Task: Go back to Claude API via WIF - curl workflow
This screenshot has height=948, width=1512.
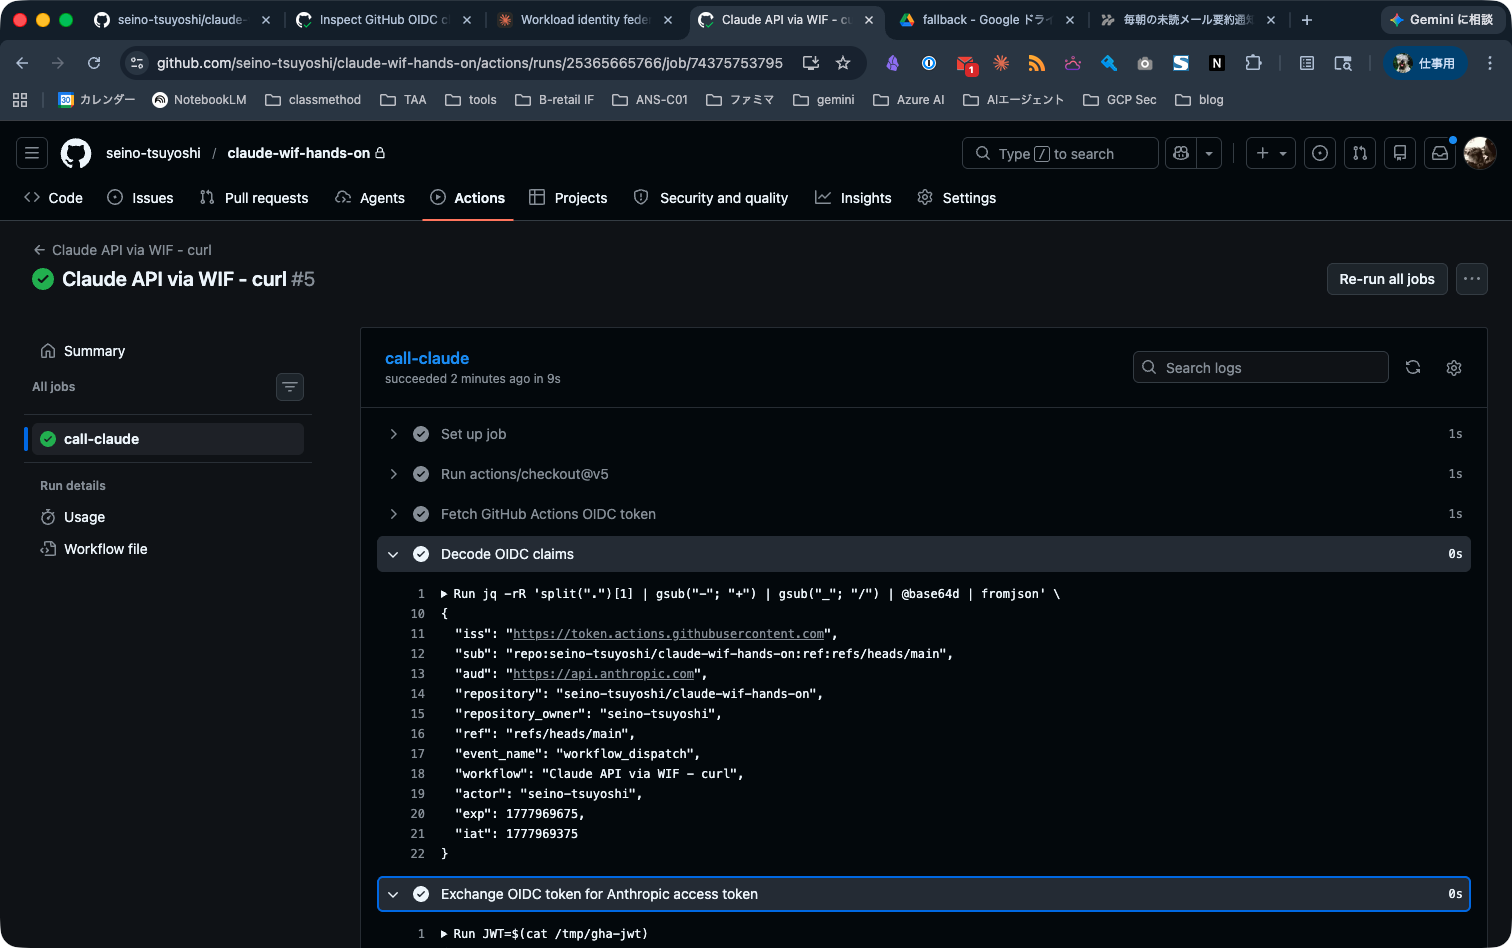Action: pyautogui.click(x=122, y=250)
